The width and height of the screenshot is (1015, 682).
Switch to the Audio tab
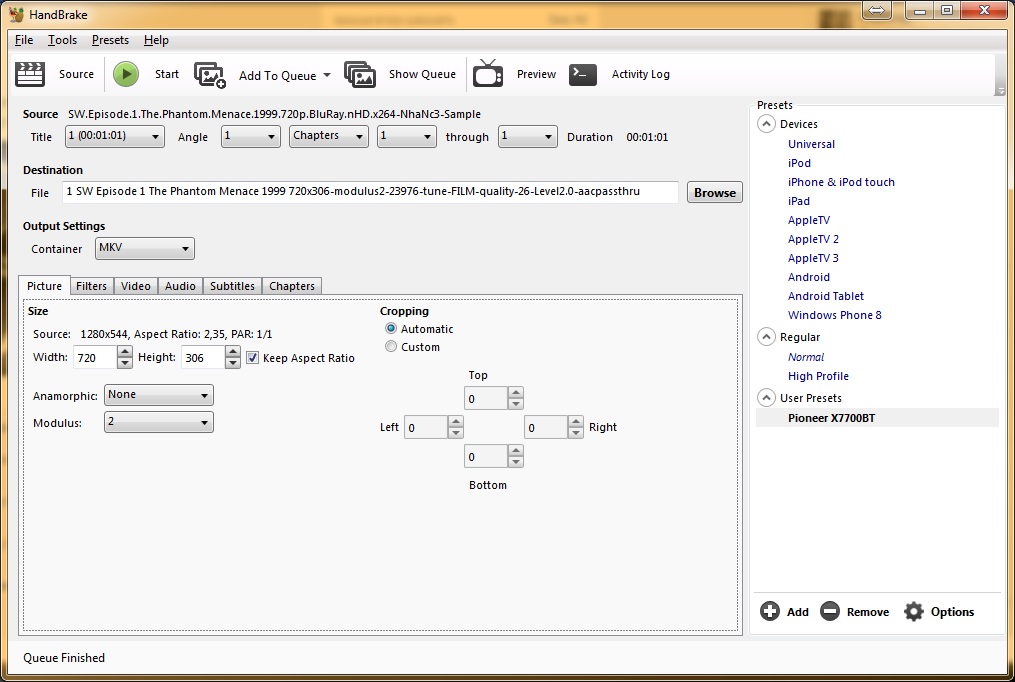[x=180, y=286]
